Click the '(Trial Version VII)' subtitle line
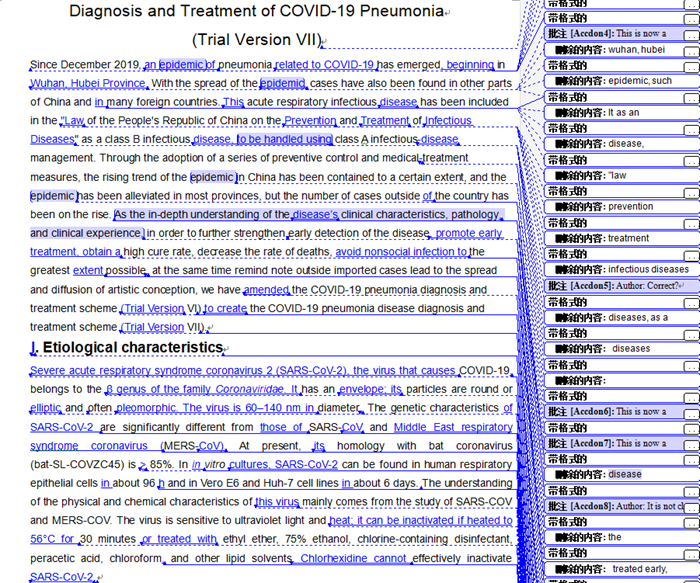This screenshot has height=583, width=700. pos(256,40)
